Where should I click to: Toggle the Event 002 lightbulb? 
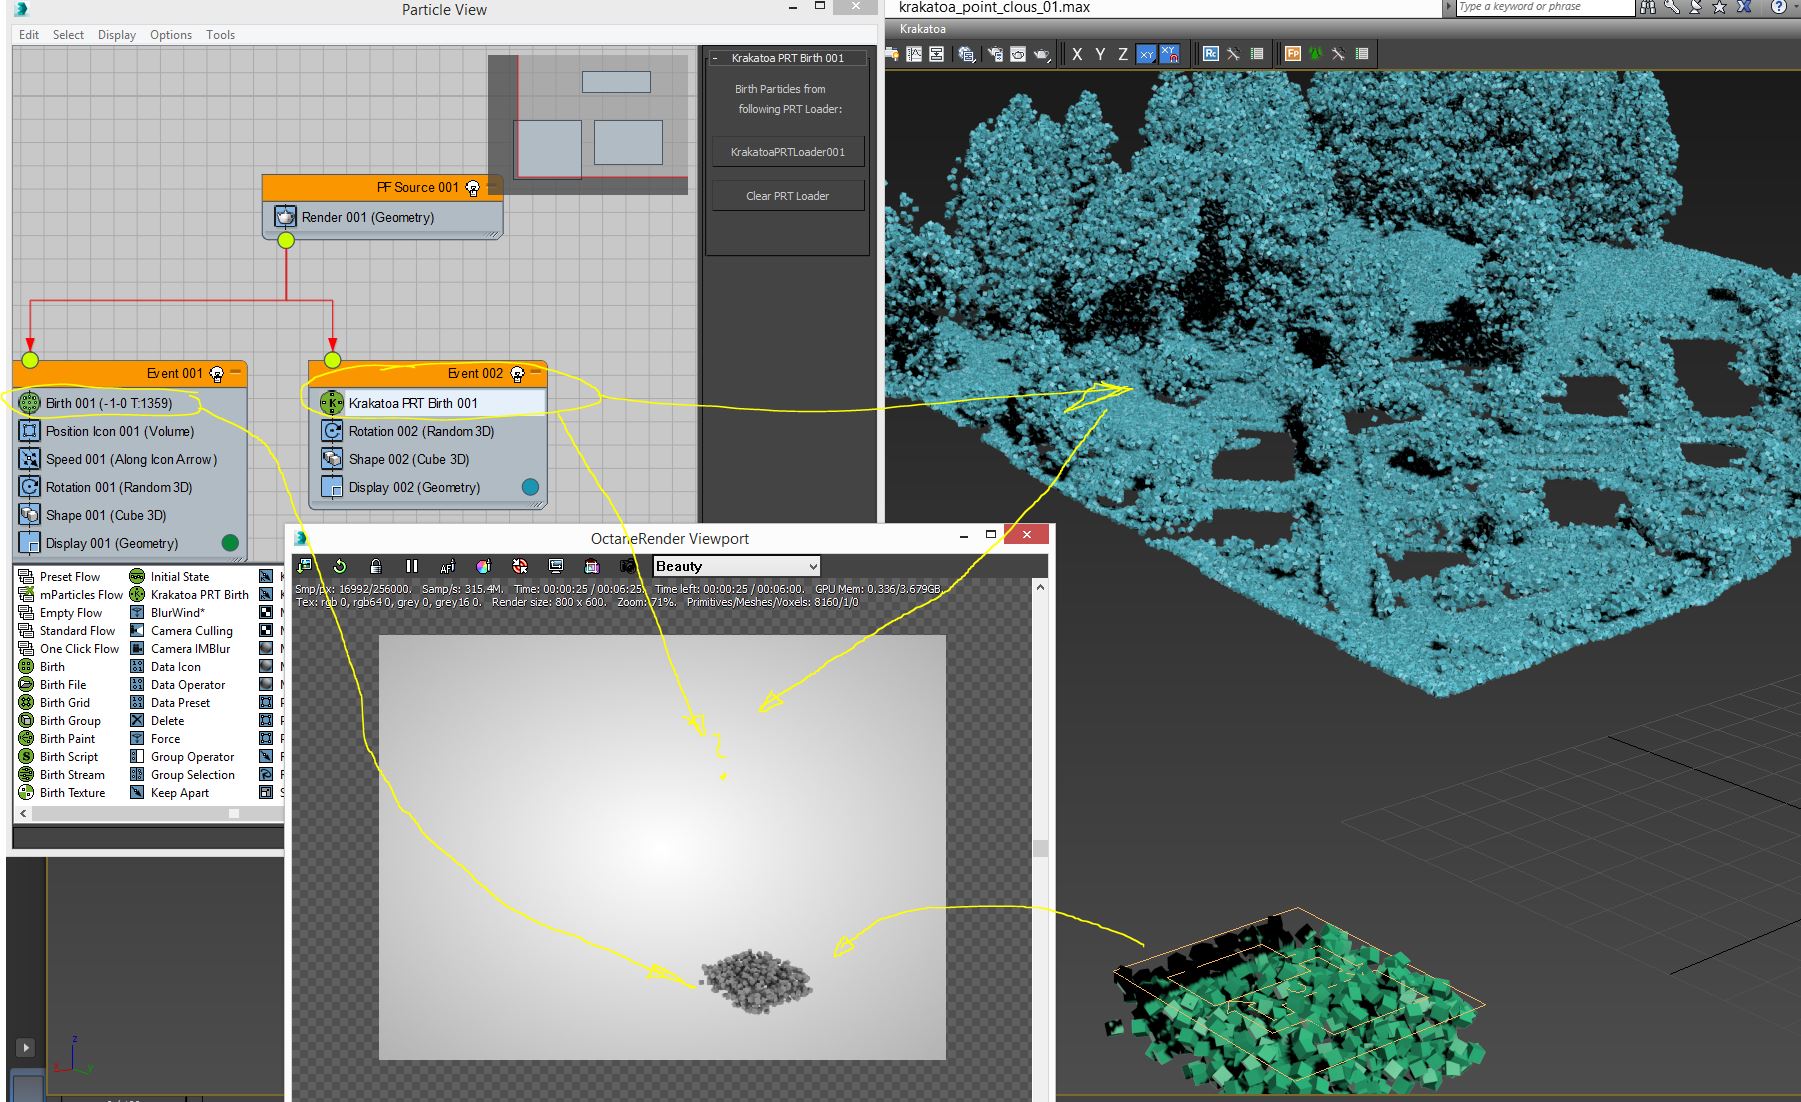tap(517, 374)
